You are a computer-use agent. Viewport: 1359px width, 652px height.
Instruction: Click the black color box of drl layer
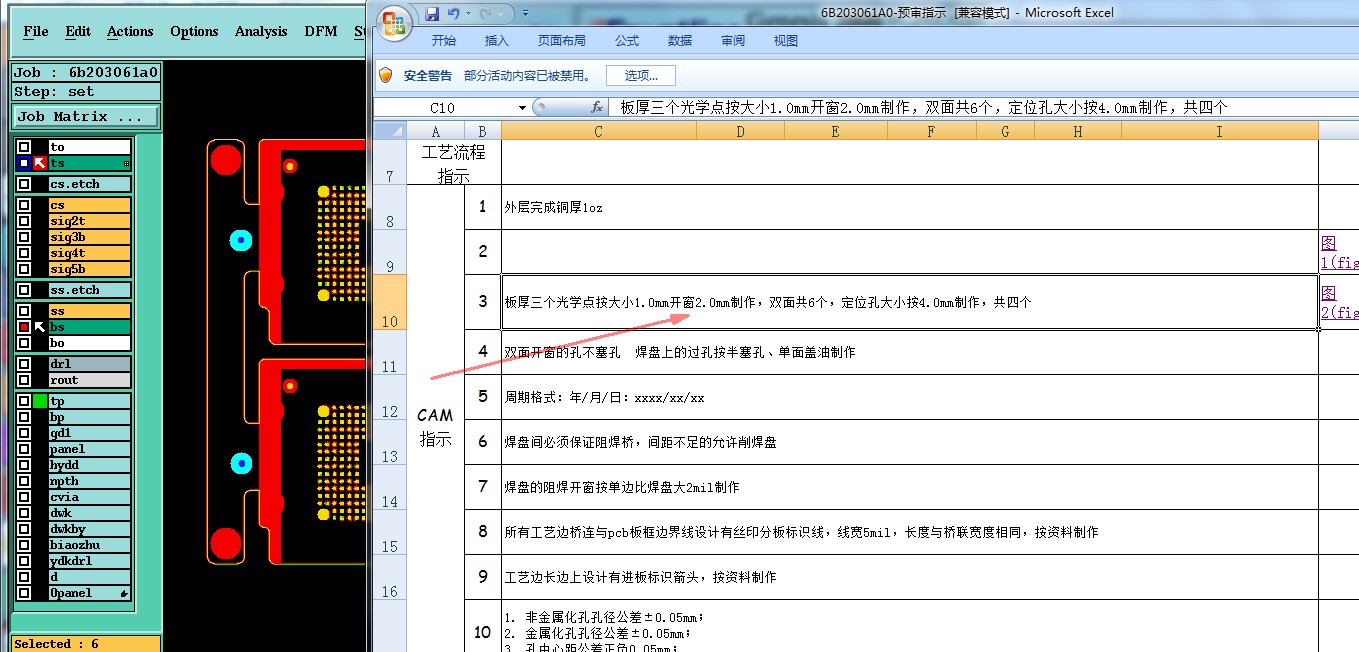[40, 364]
